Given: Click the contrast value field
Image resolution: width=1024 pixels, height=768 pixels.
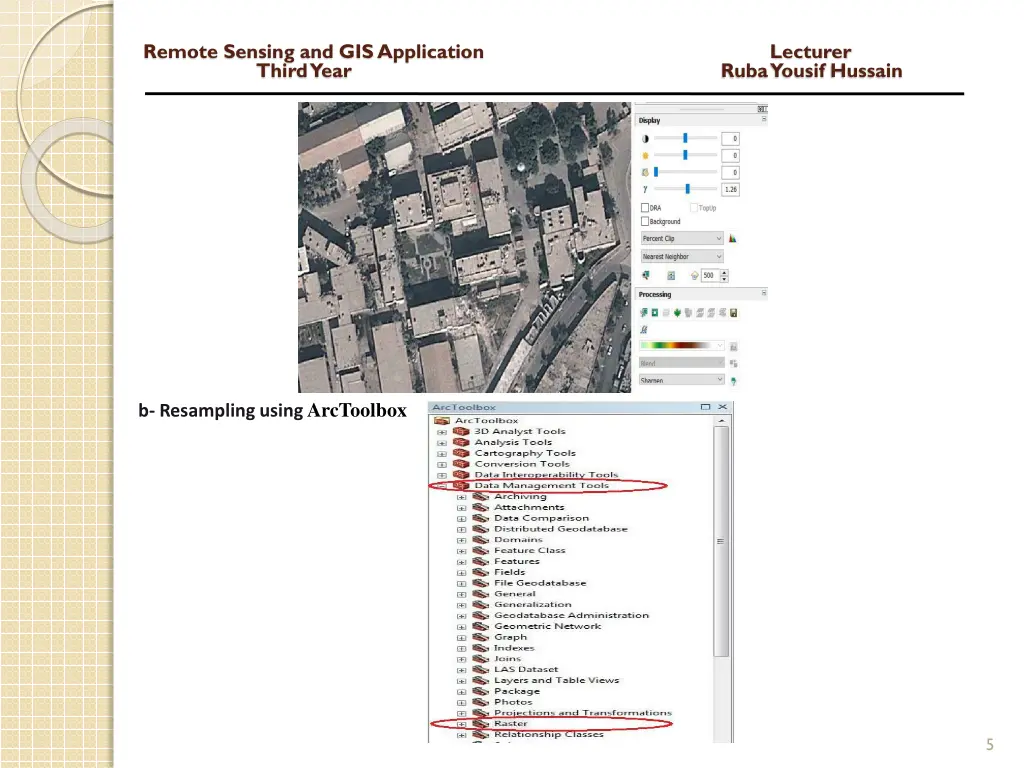Looking at the screenshot, I should pyautogui.click(x=730, y=138).
